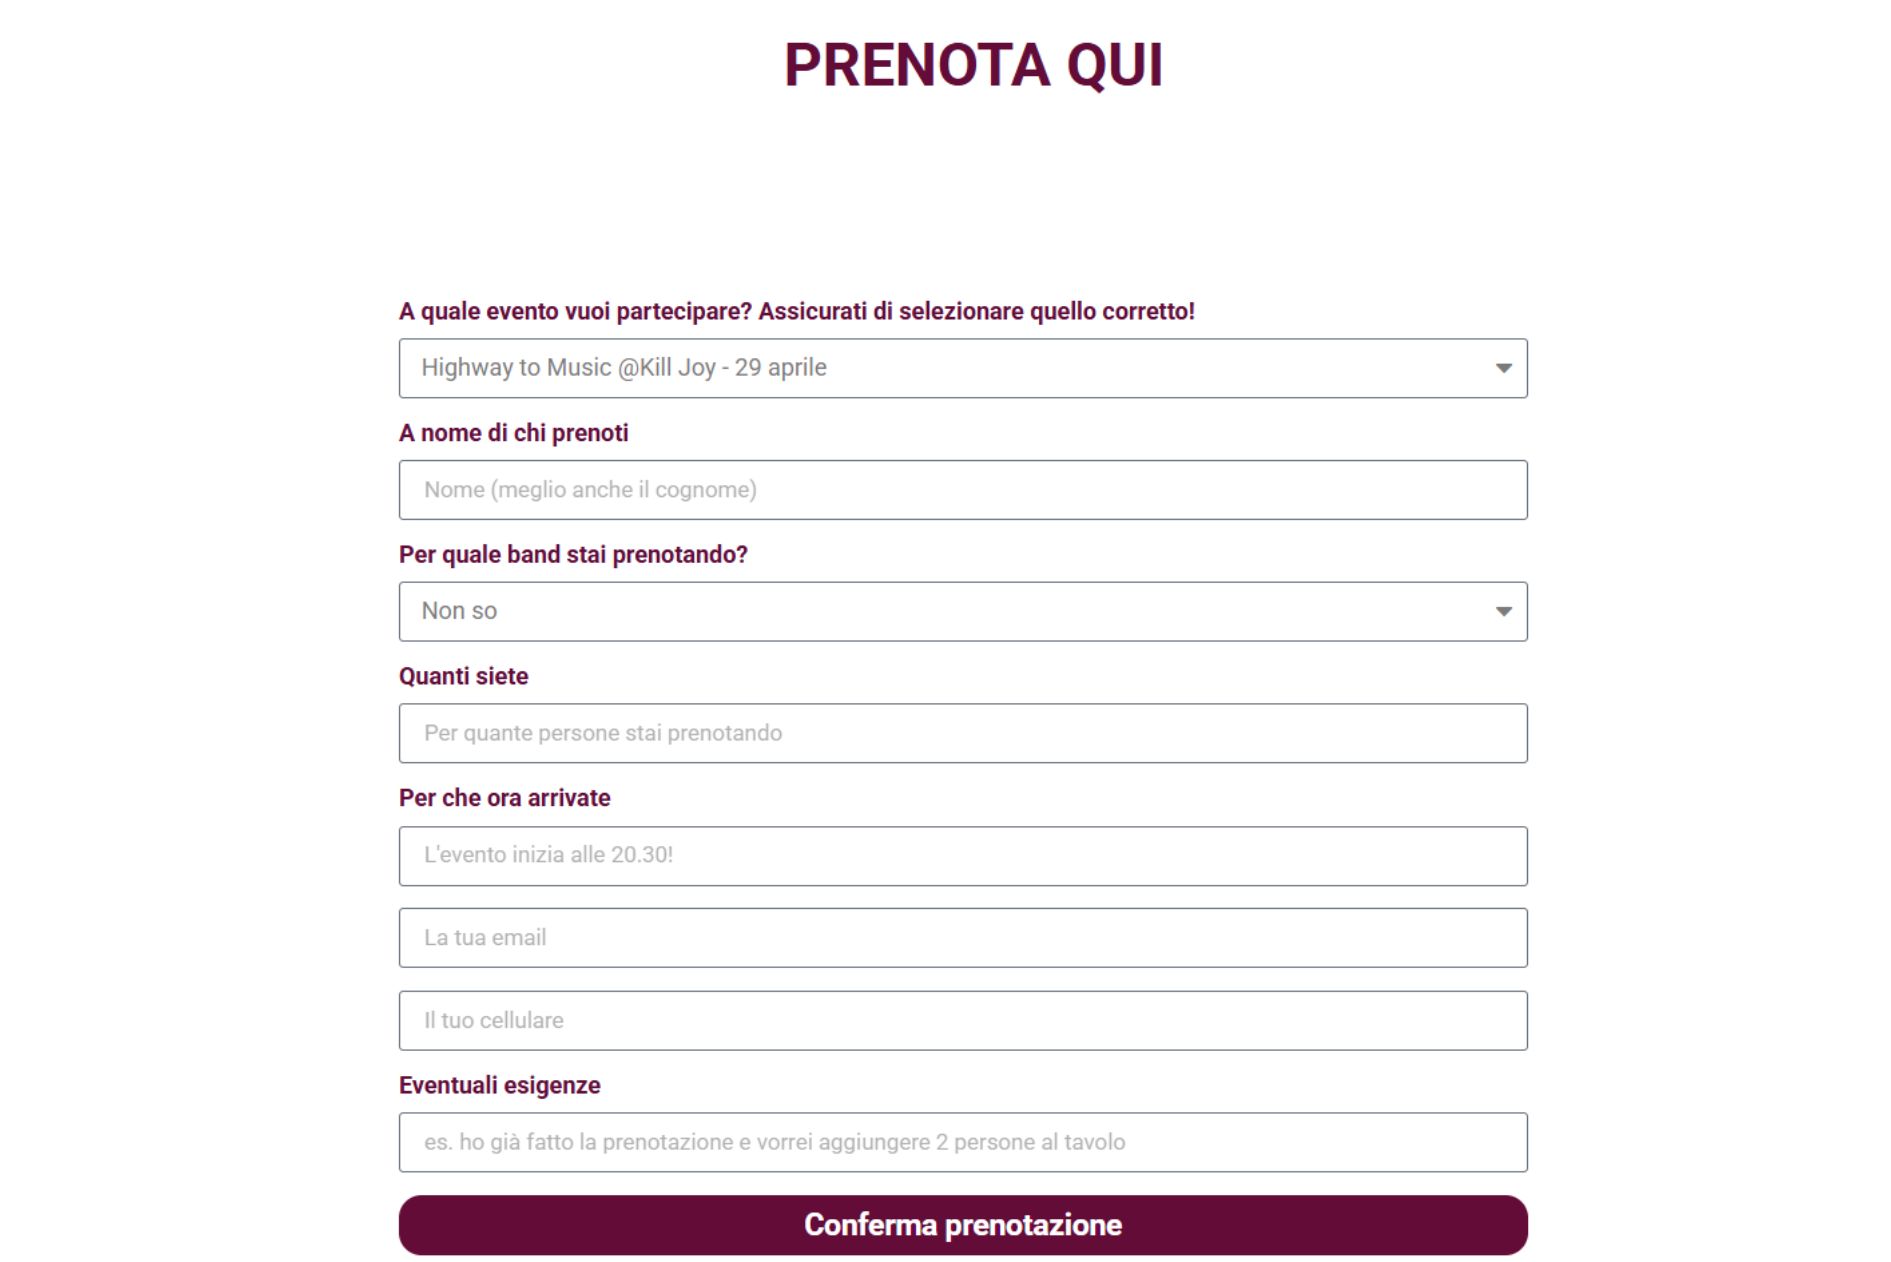Viewport: 1891px width, 1262px height.
Task: Submit with 'Conferma prenotazione' button
Action: (x=962, y=1225)
